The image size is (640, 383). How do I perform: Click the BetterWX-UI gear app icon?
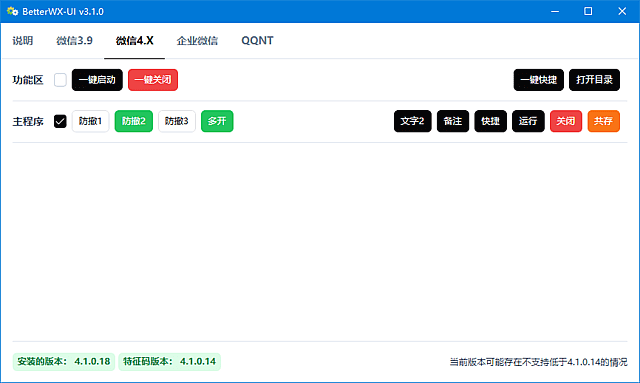12,11
